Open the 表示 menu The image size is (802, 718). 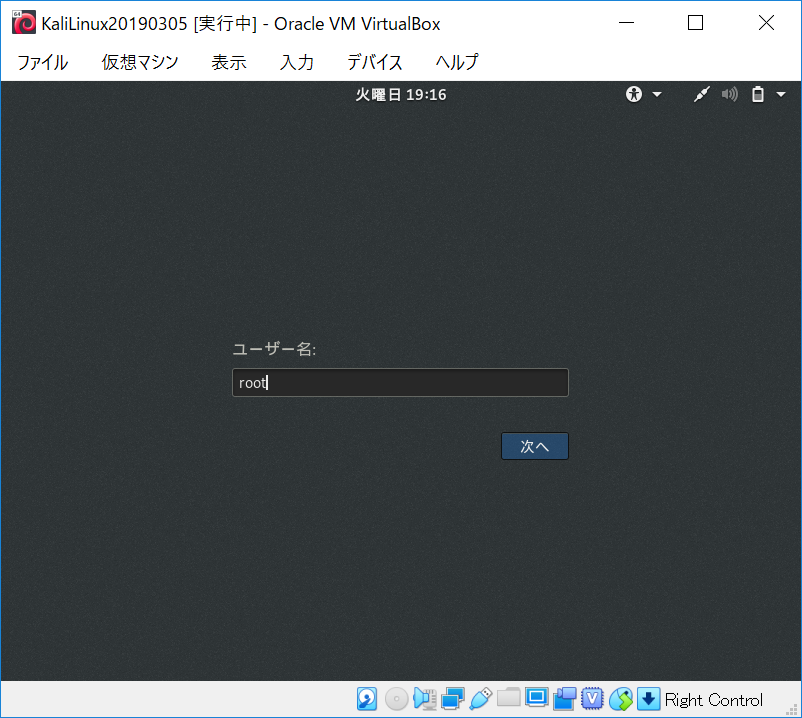coord(229,62)
